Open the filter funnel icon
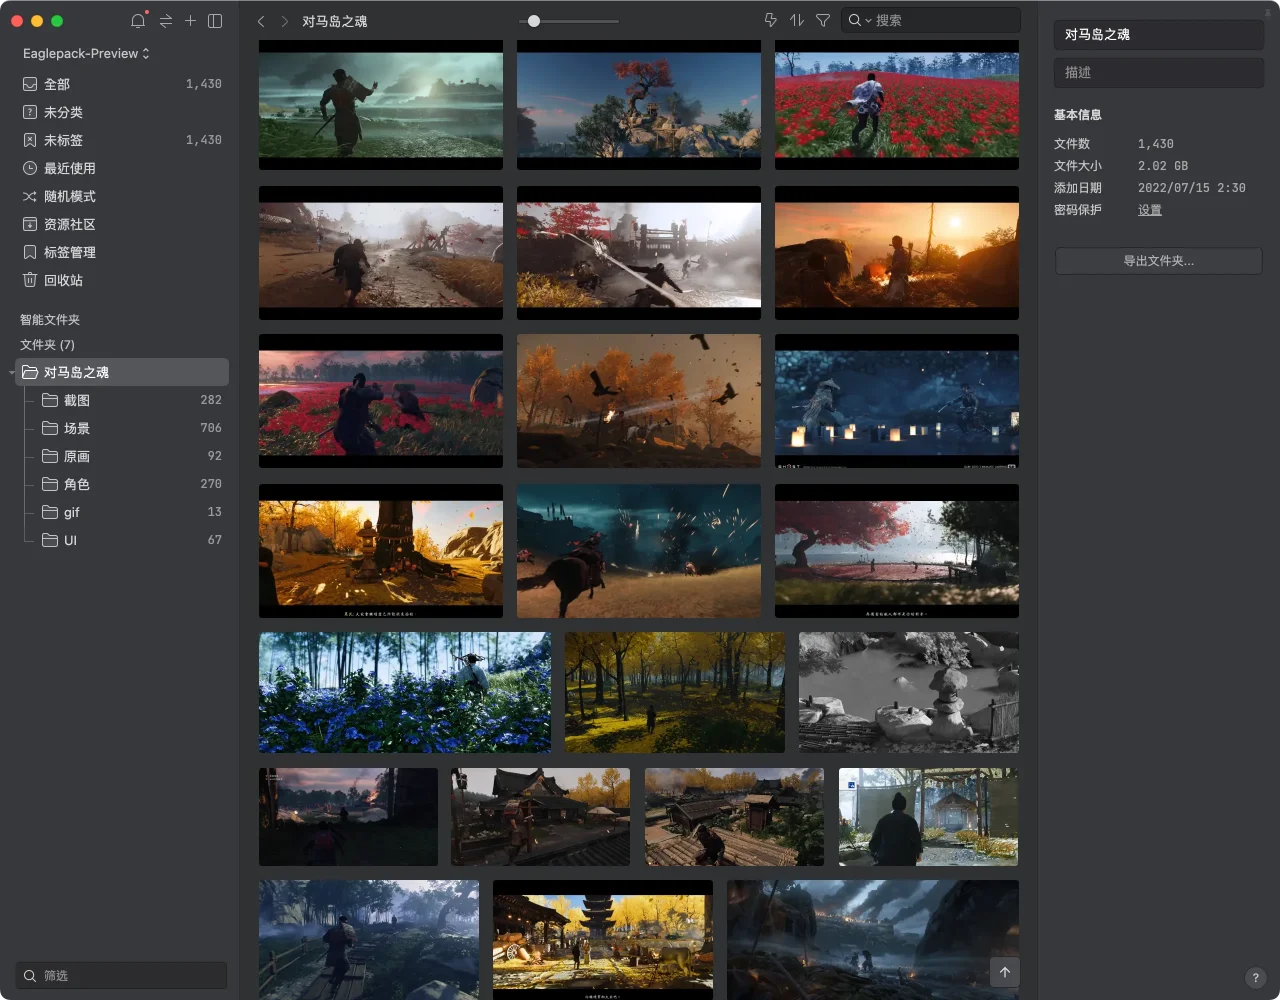1280x1000 pixels. pos(823,20)
